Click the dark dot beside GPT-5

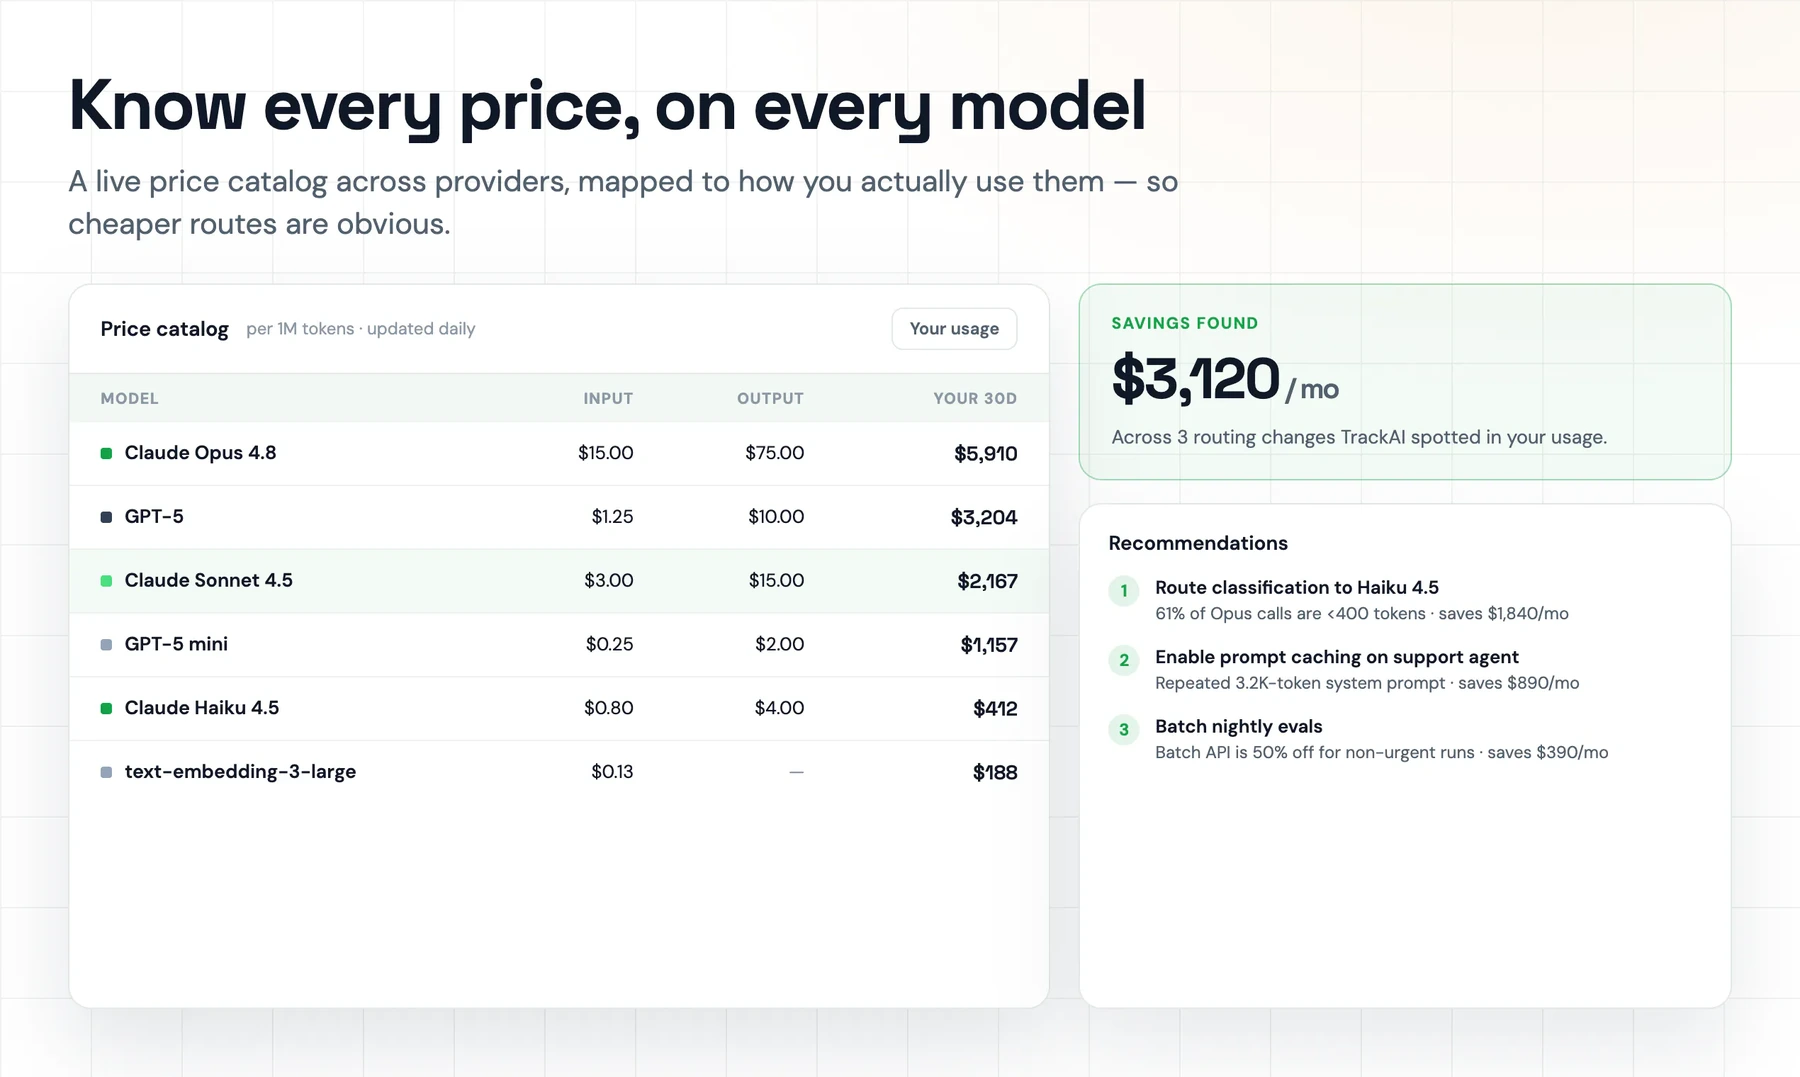106,518
